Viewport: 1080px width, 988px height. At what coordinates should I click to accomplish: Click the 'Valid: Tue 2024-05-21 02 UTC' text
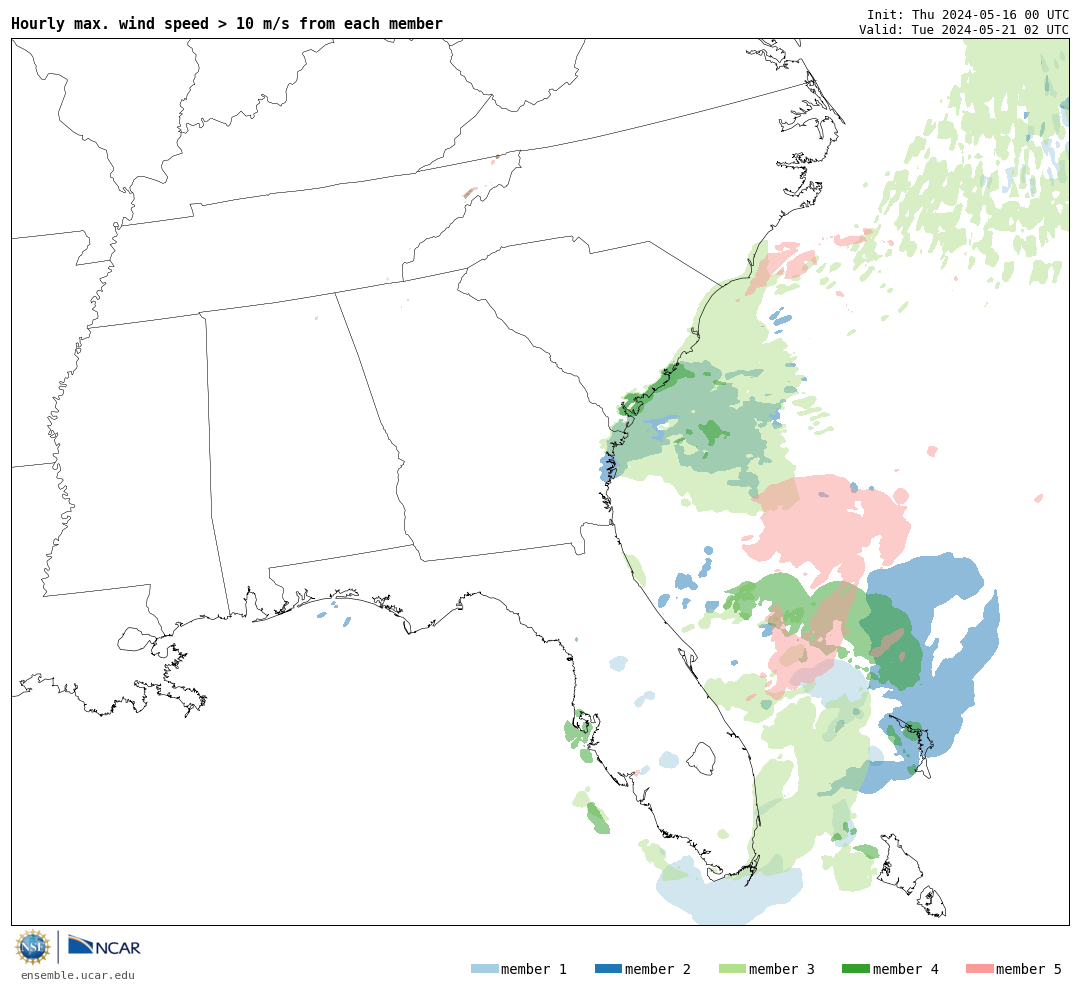(964, 30)
